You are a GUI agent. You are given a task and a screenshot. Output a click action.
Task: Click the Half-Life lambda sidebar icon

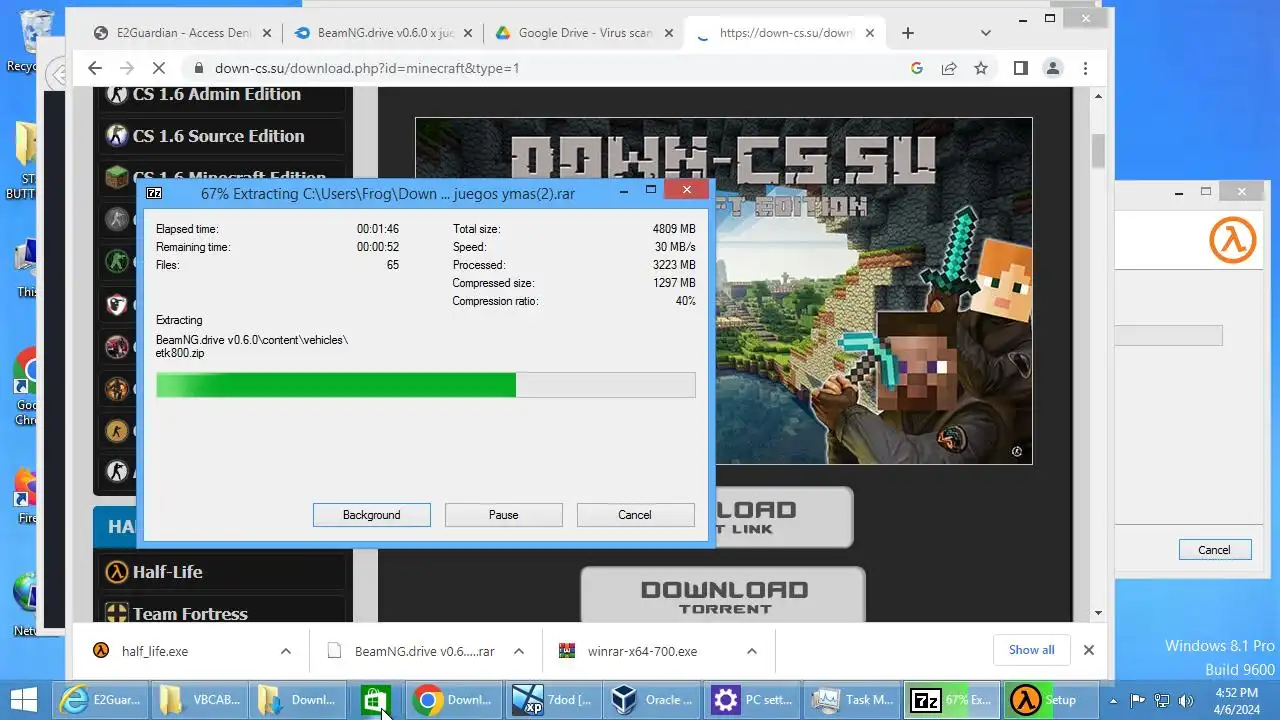click(x=117, y=572)
